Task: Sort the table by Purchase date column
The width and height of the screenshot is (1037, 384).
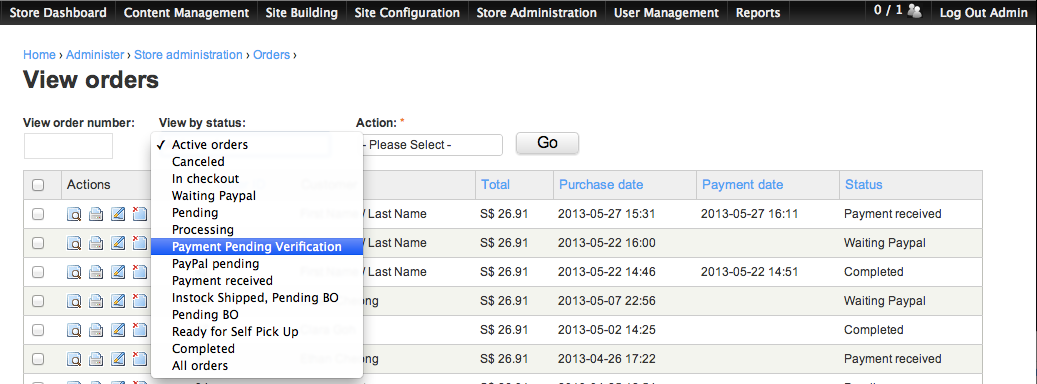Action: pos(601,184)
